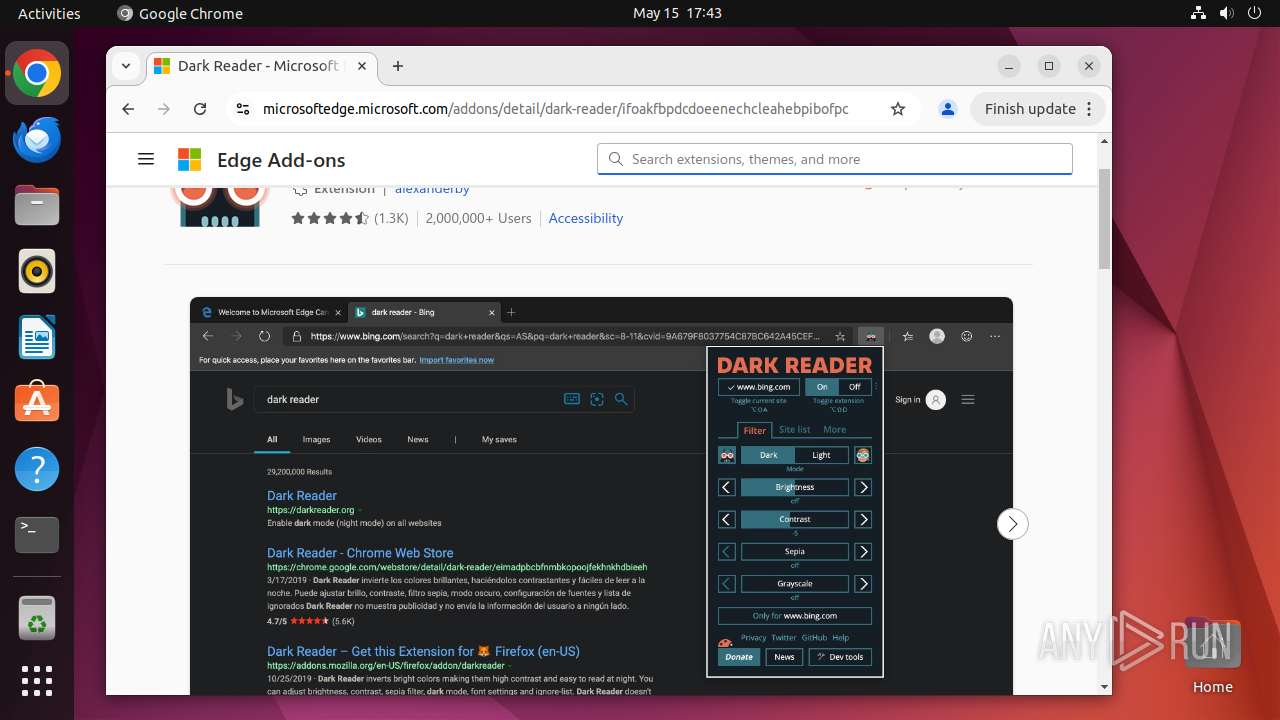Open Accessibility category link
Image resolution: width=1280 pixels, height=720 pixels.
tap(586, 218)
